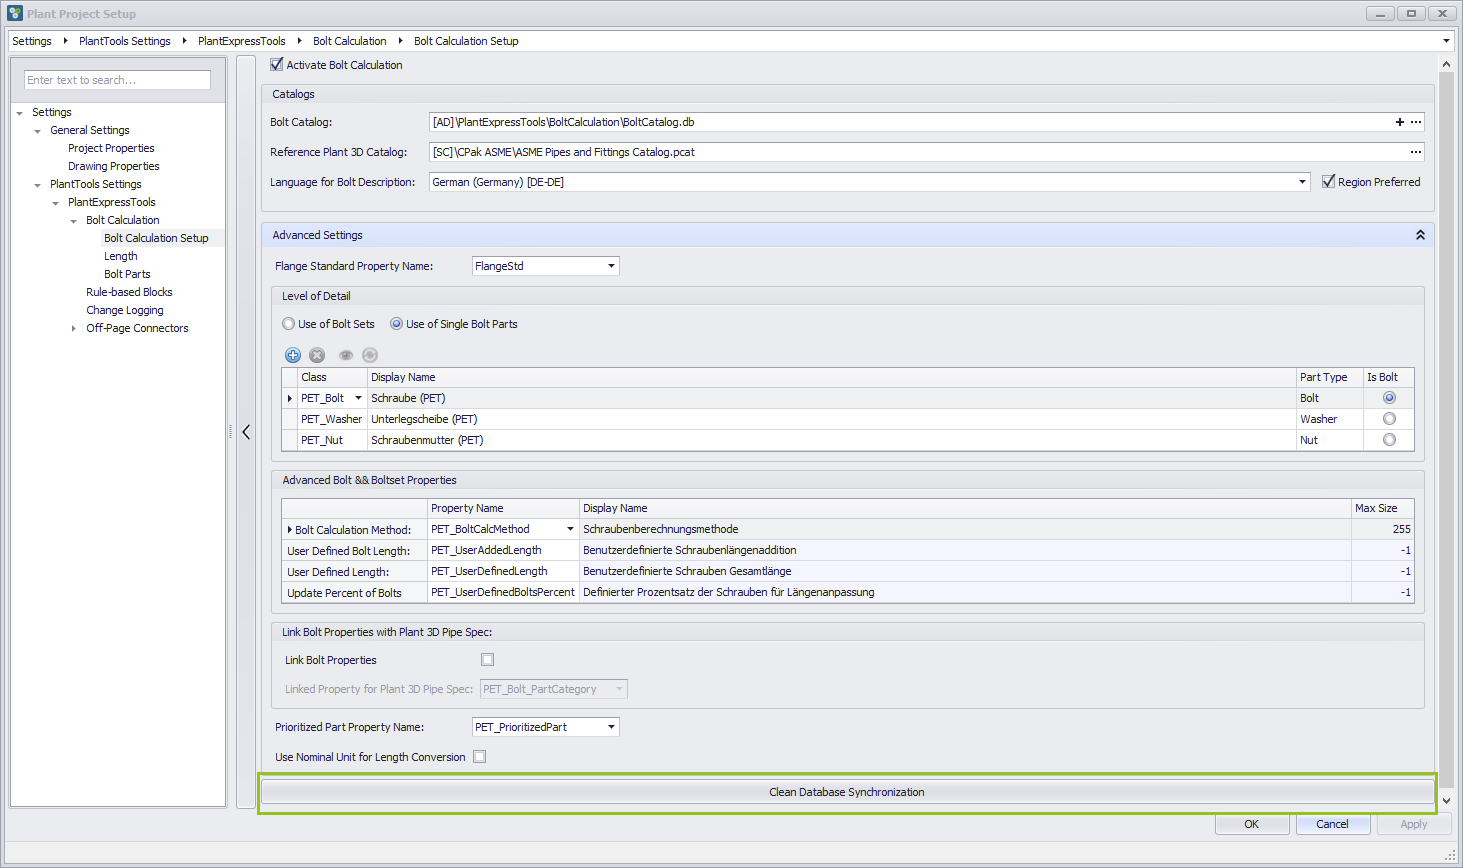Click PlantExpressTools breadcrumb
1463x868 pixels.
click(242, 41)
